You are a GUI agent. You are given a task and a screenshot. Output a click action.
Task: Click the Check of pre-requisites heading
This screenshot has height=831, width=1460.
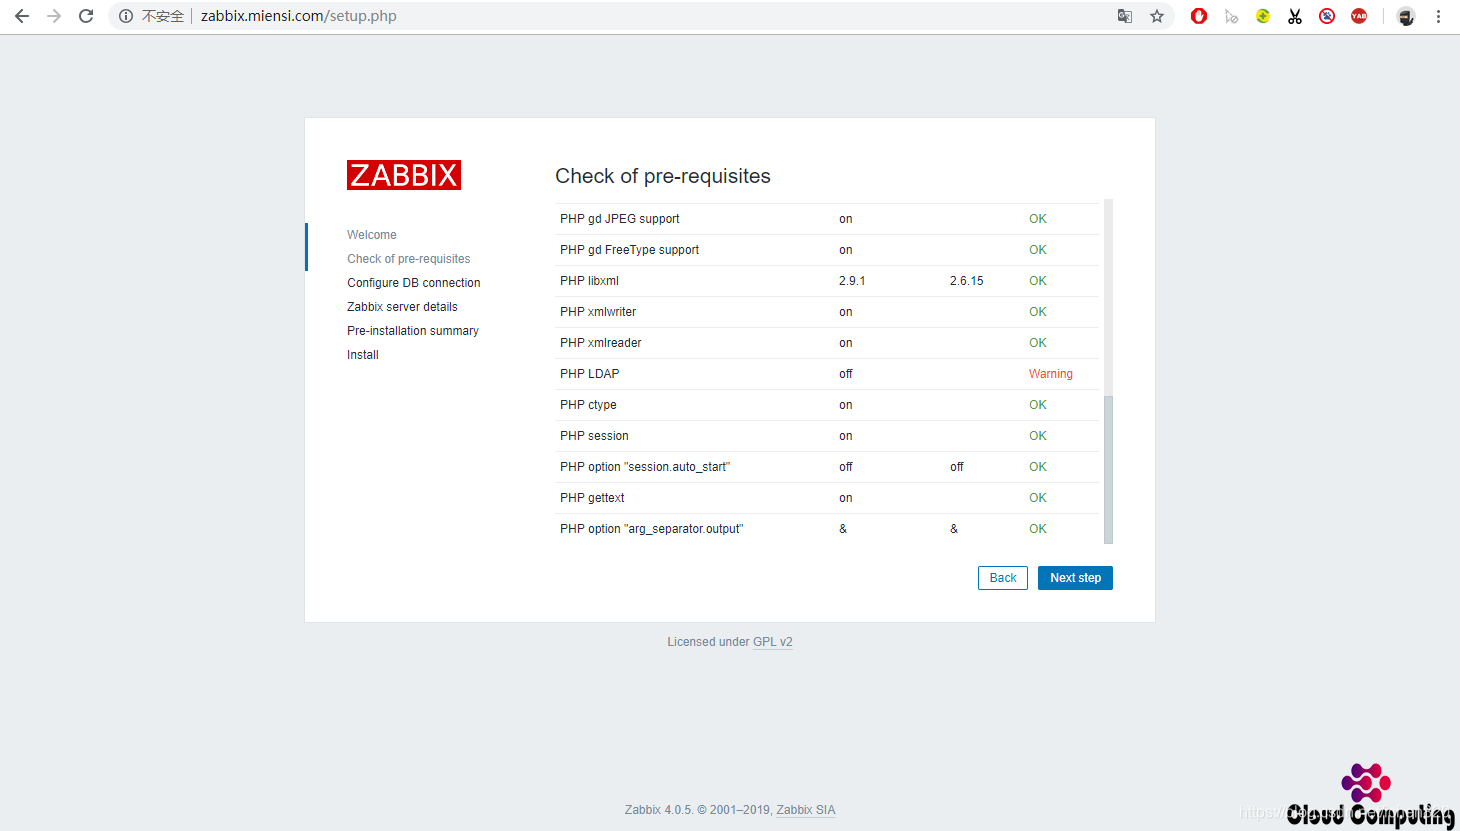click(663, 176)
